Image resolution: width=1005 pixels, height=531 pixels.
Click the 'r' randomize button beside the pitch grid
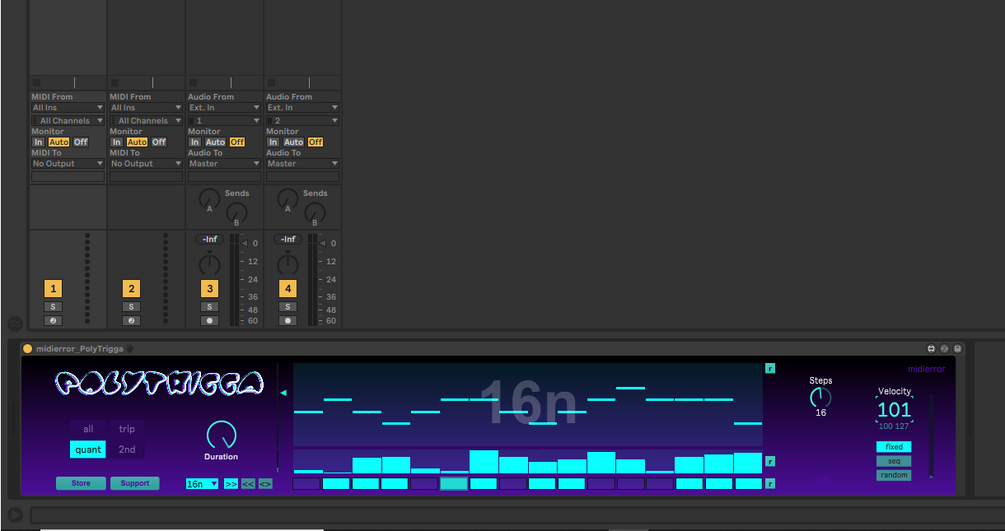point(770,368)
